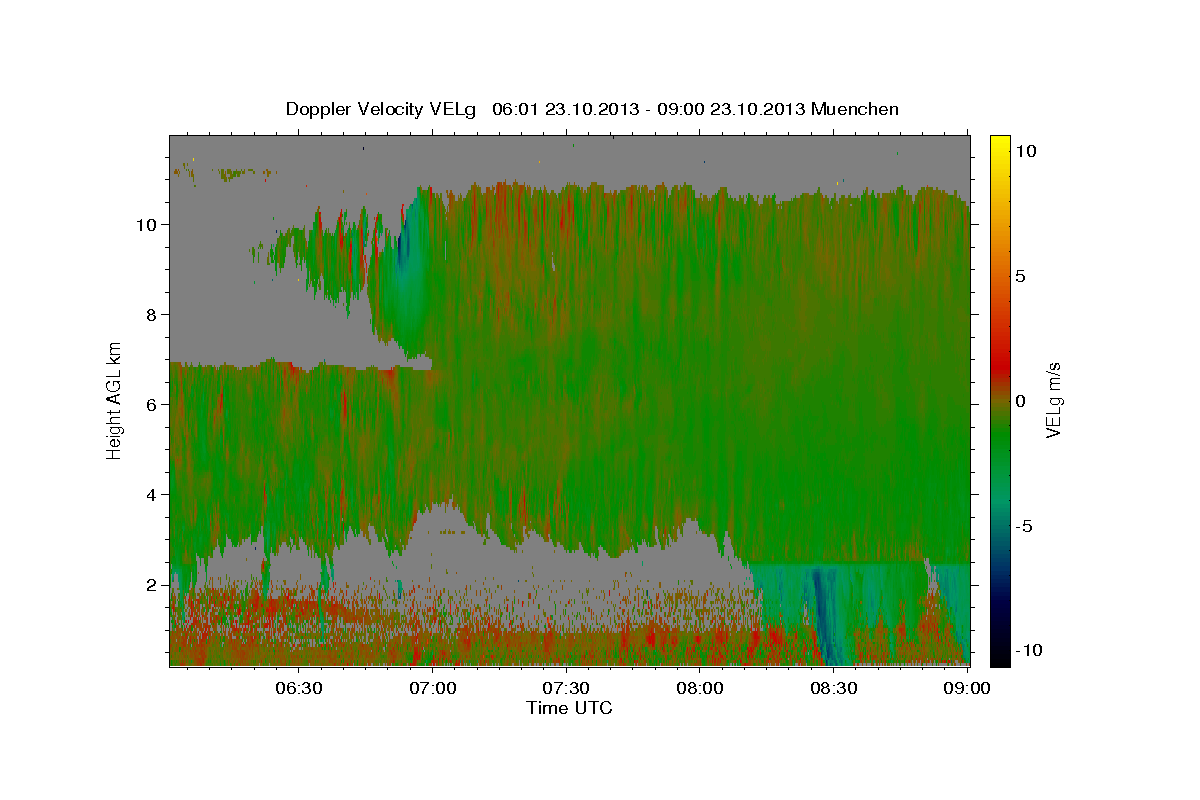Click the colorbar tick label -5
Viewport: 1200px width, 800px height.
tap(1026, 526)
